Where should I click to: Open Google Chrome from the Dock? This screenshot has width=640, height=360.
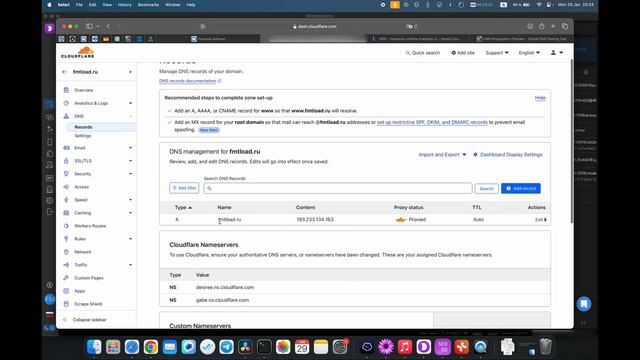point(151,347)
